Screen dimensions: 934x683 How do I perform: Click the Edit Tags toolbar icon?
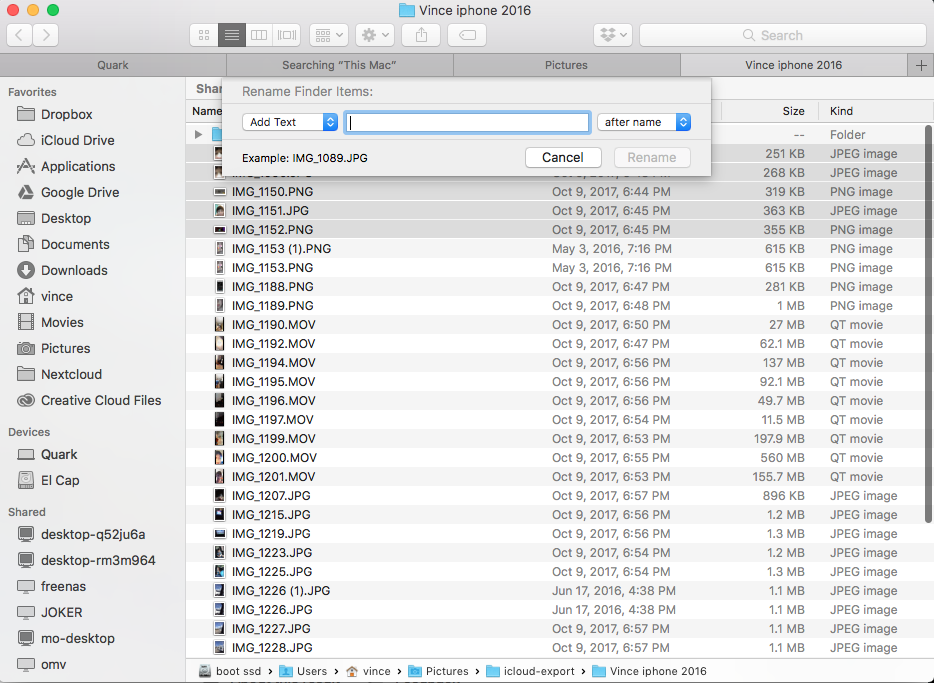pyautogui.click(x=467, y=35)
